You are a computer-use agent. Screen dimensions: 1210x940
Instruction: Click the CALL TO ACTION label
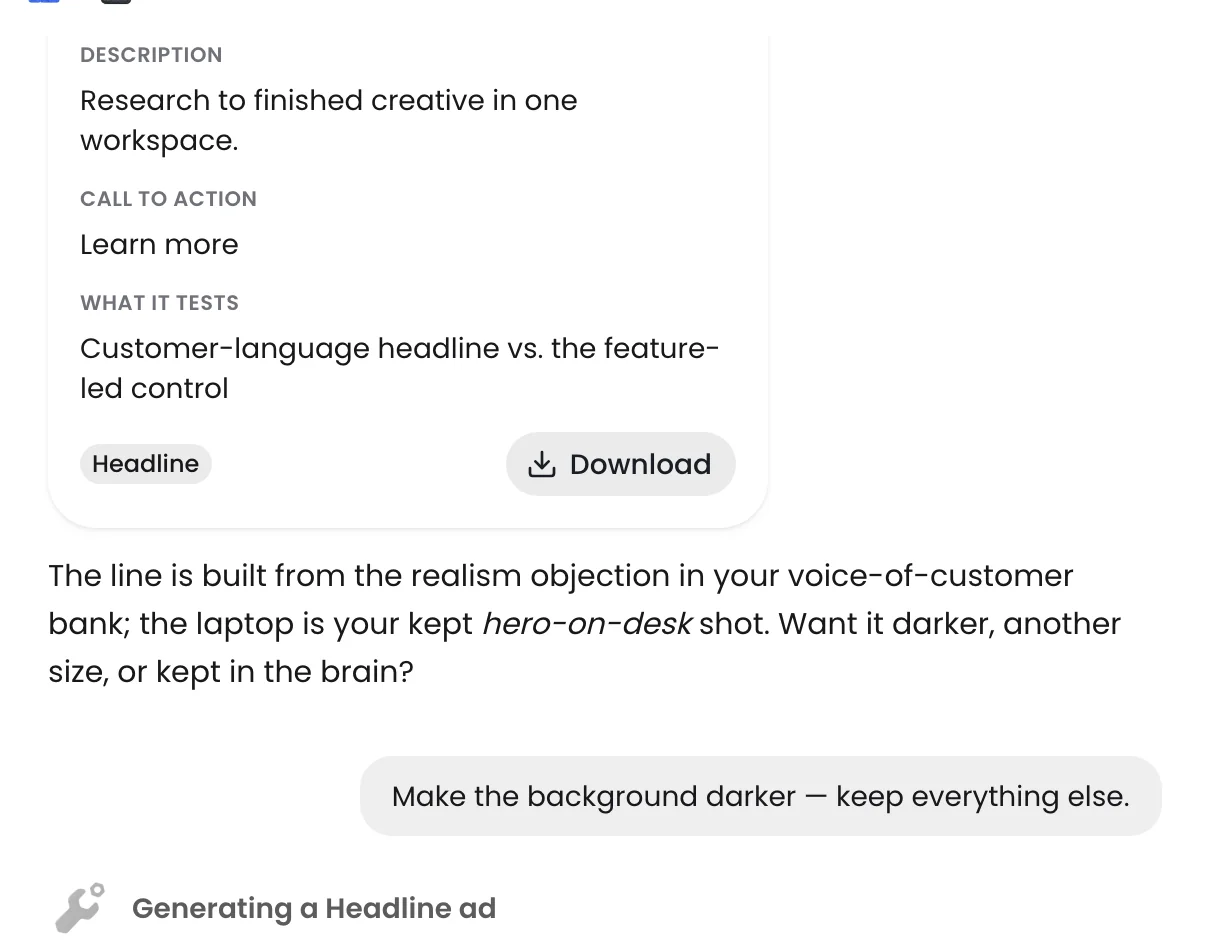(x=168, y=199)
